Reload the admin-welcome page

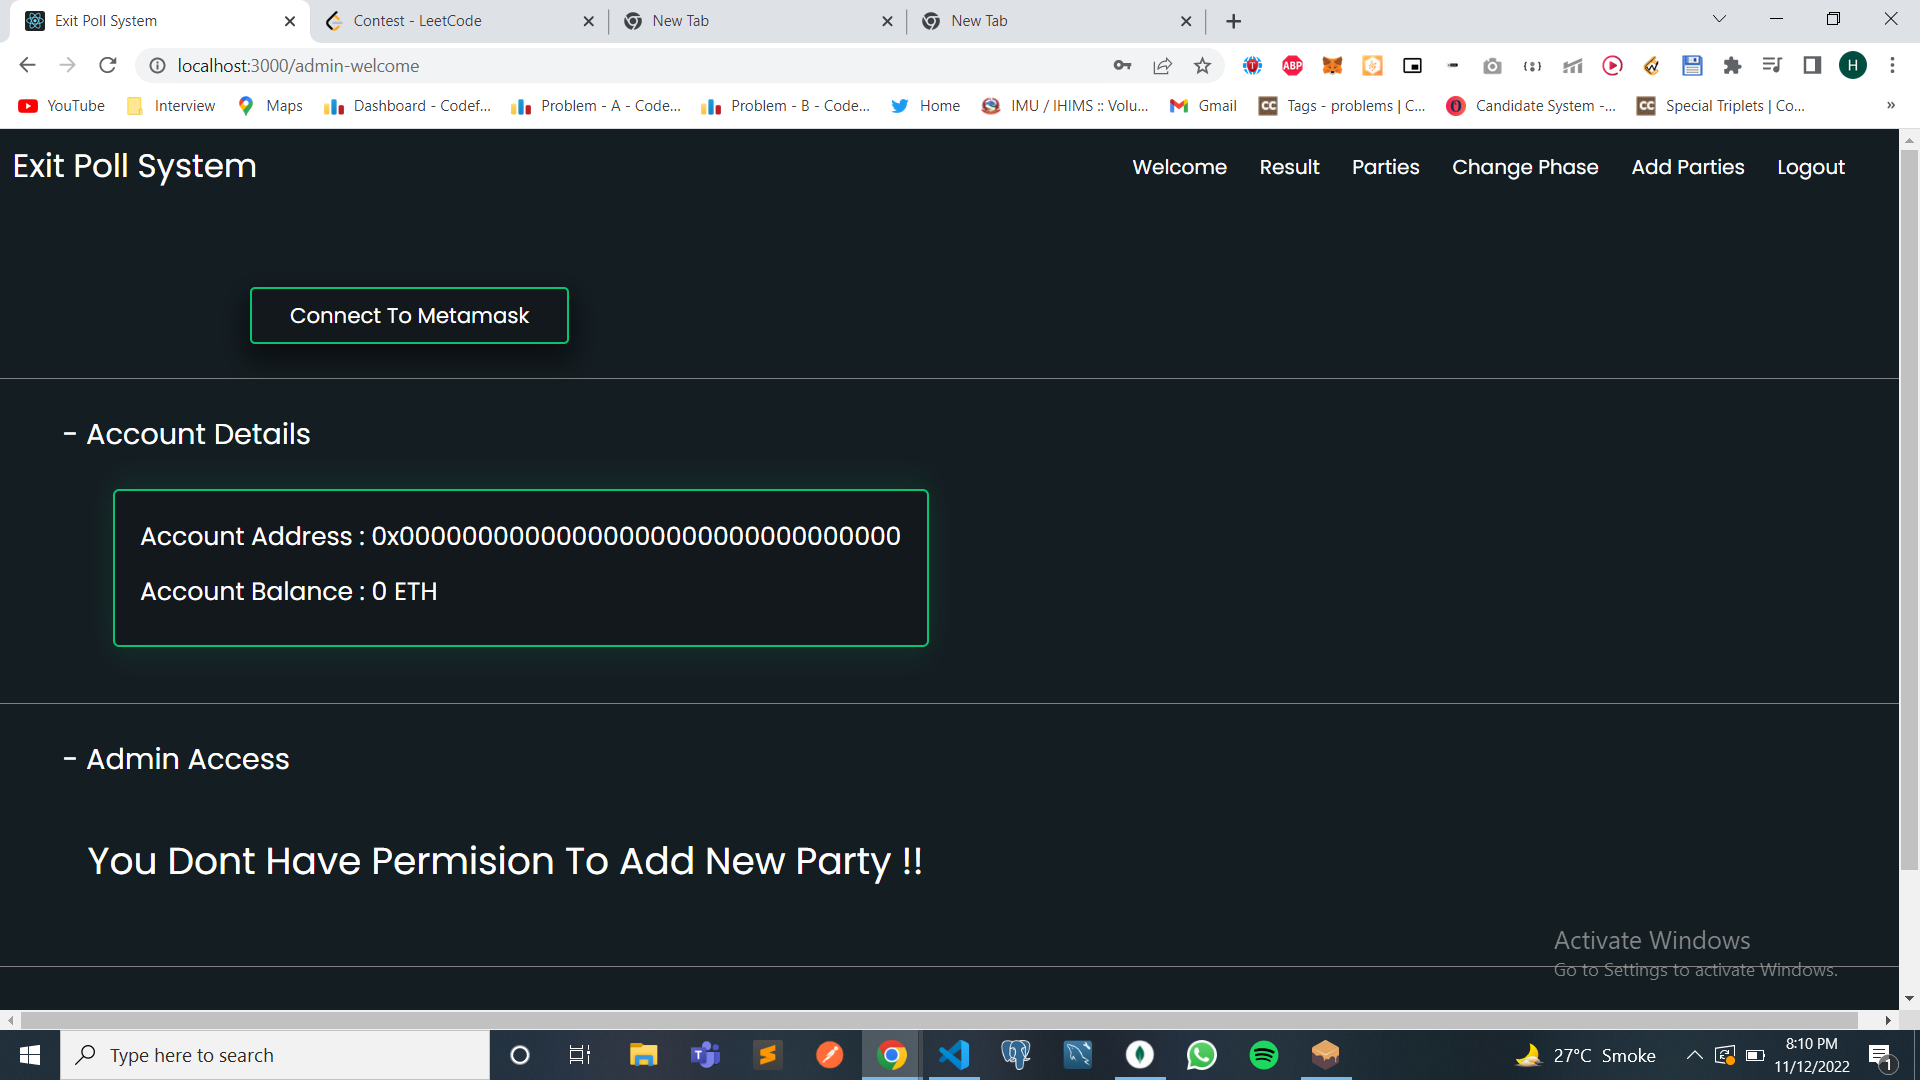[108, 66]
